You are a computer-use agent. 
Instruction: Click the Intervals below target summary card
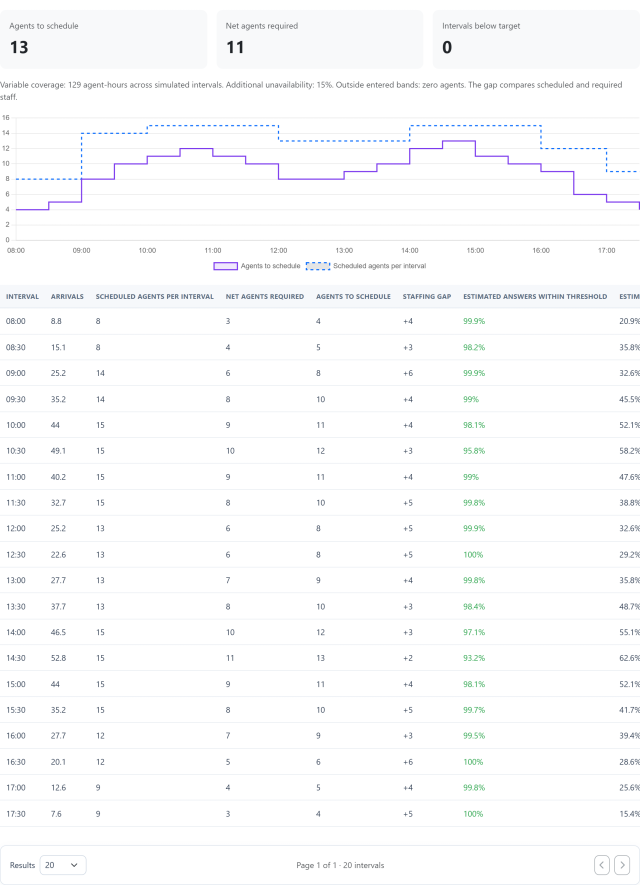(536, 40)
